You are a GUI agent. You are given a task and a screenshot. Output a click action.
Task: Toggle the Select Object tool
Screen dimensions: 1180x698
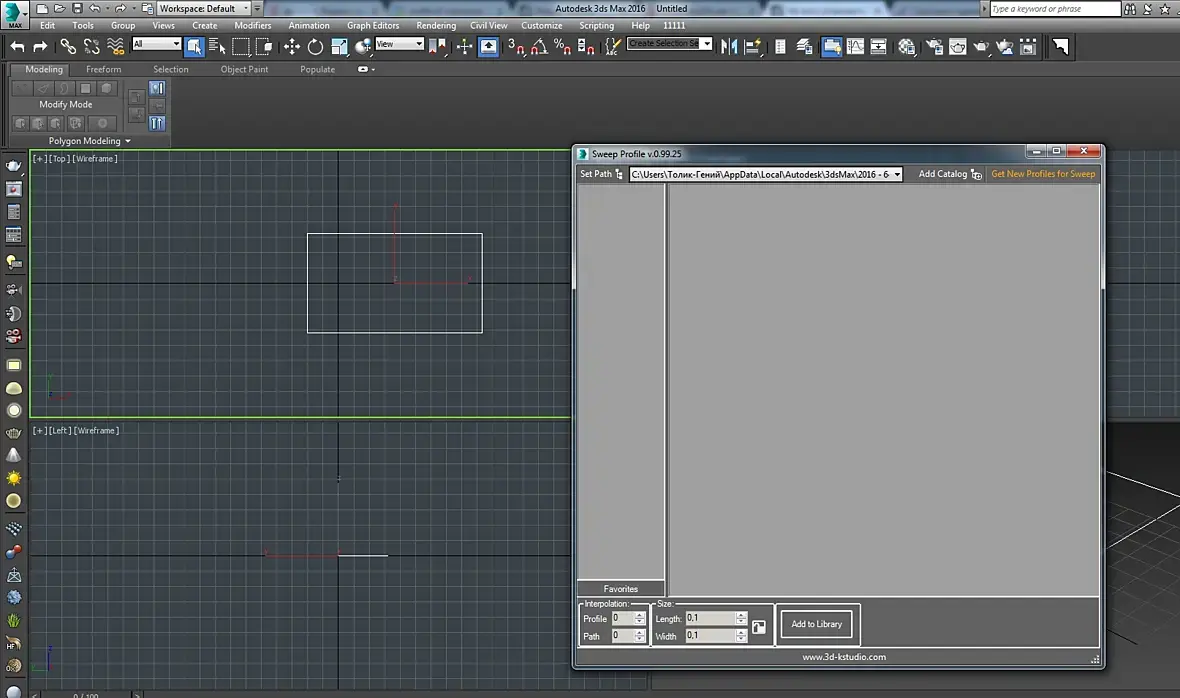pyautogui.click(x=194, y=46)
